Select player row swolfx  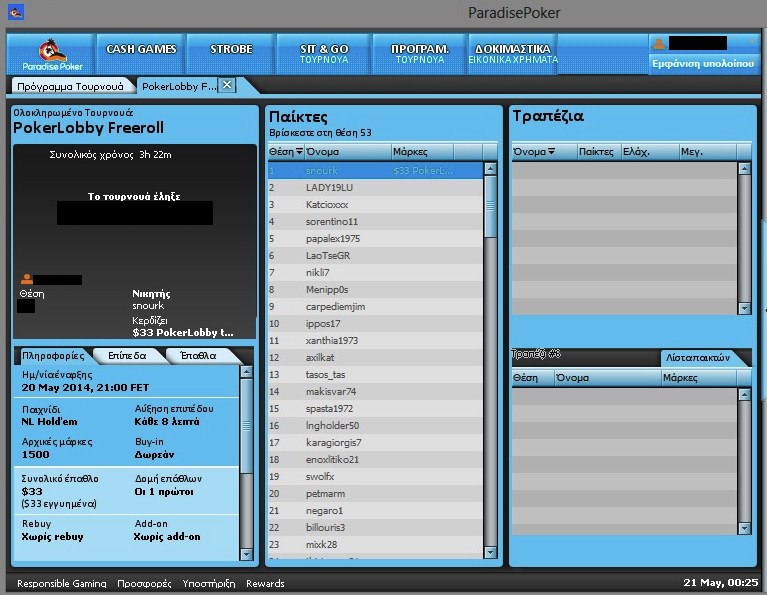tap(375, 477)
